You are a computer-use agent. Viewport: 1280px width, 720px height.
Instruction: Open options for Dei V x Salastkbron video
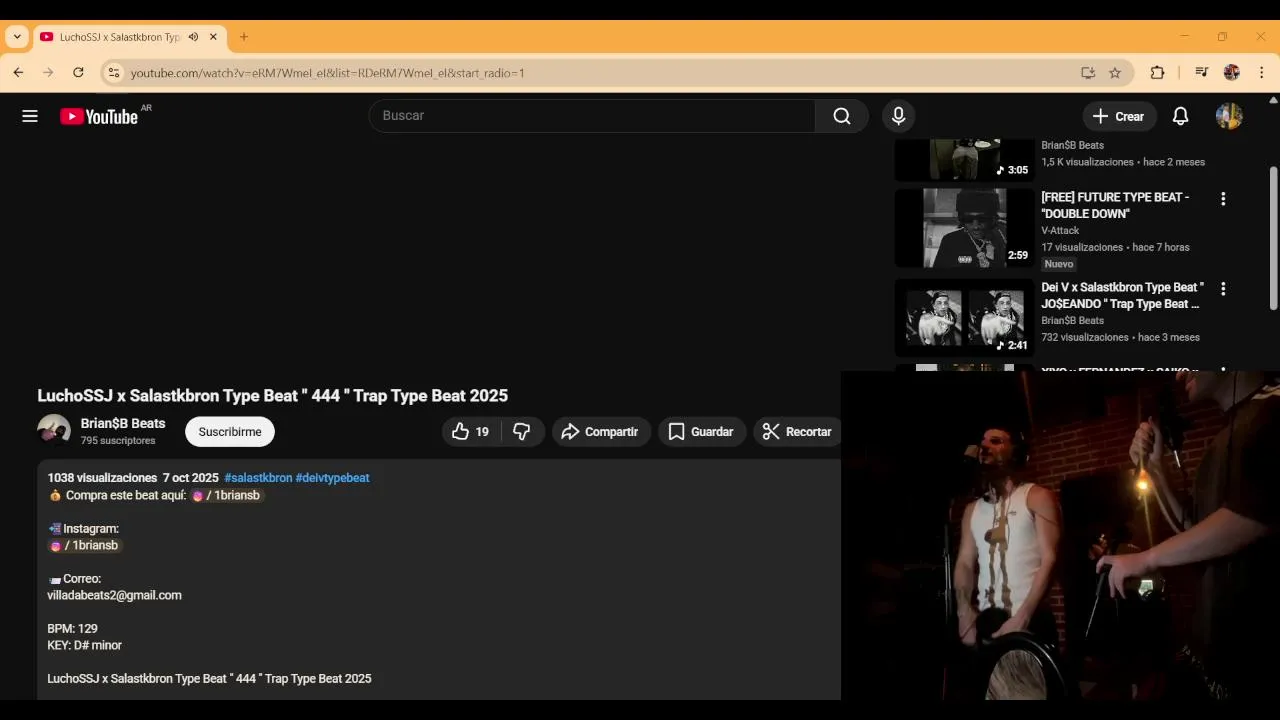(1222, 289)
